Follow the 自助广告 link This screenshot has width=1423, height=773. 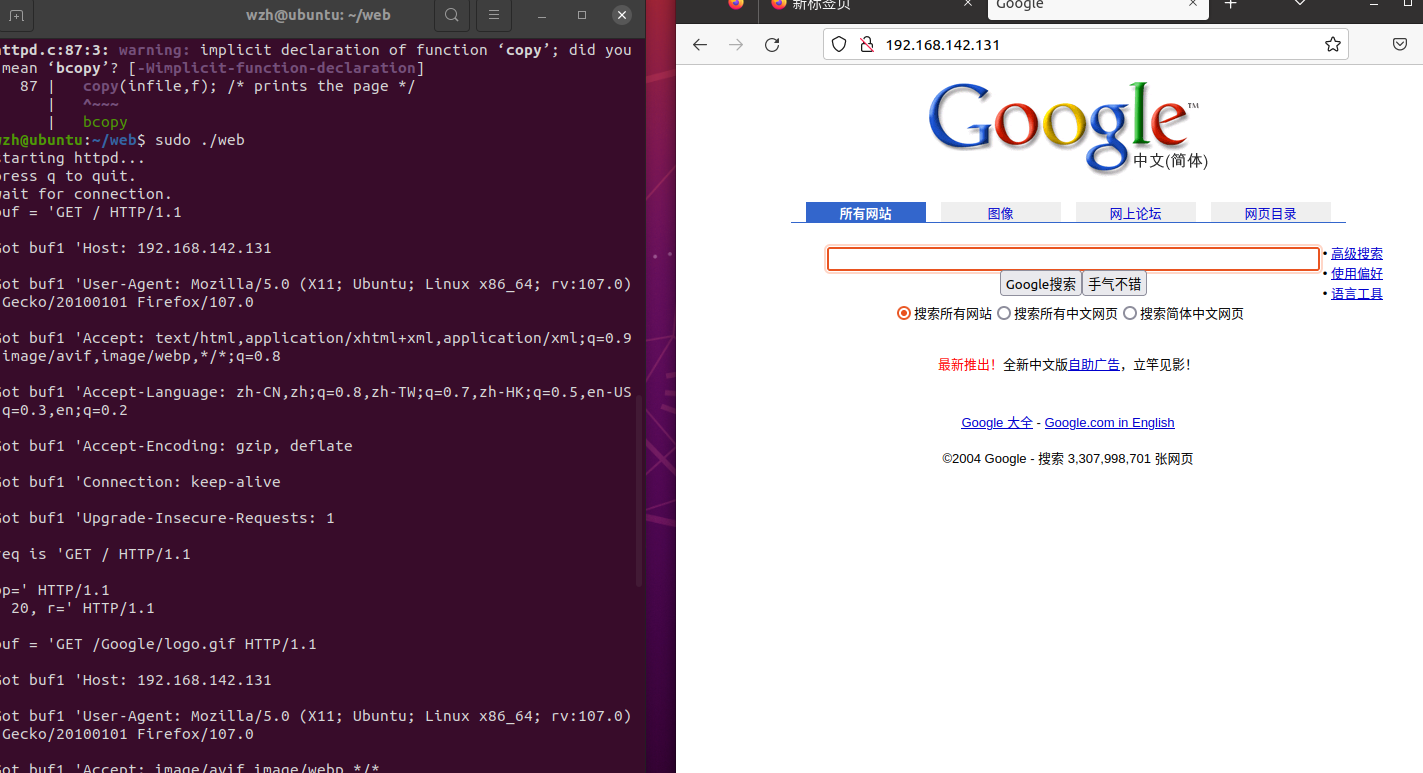click(x=1094, y=365)
